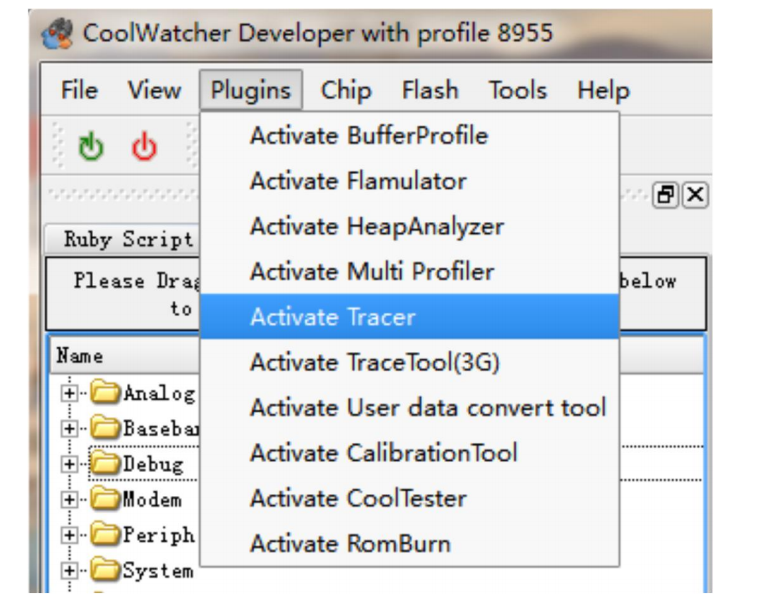Select Activate Flamulator
This screenshot has height=605, width=780.
point(409,181)
